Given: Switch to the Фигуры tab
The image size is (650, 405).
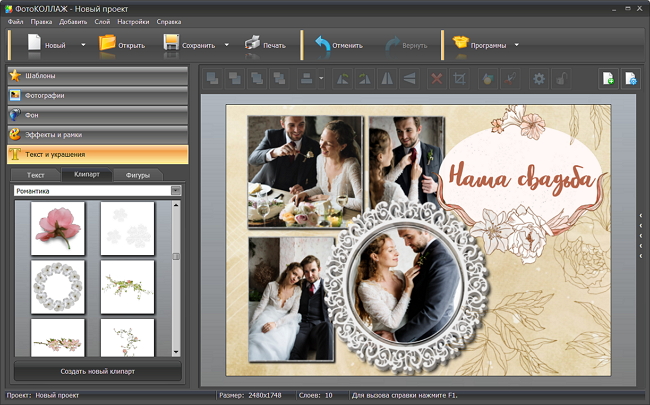Looking at the screenshot, I should pos(138,175).
